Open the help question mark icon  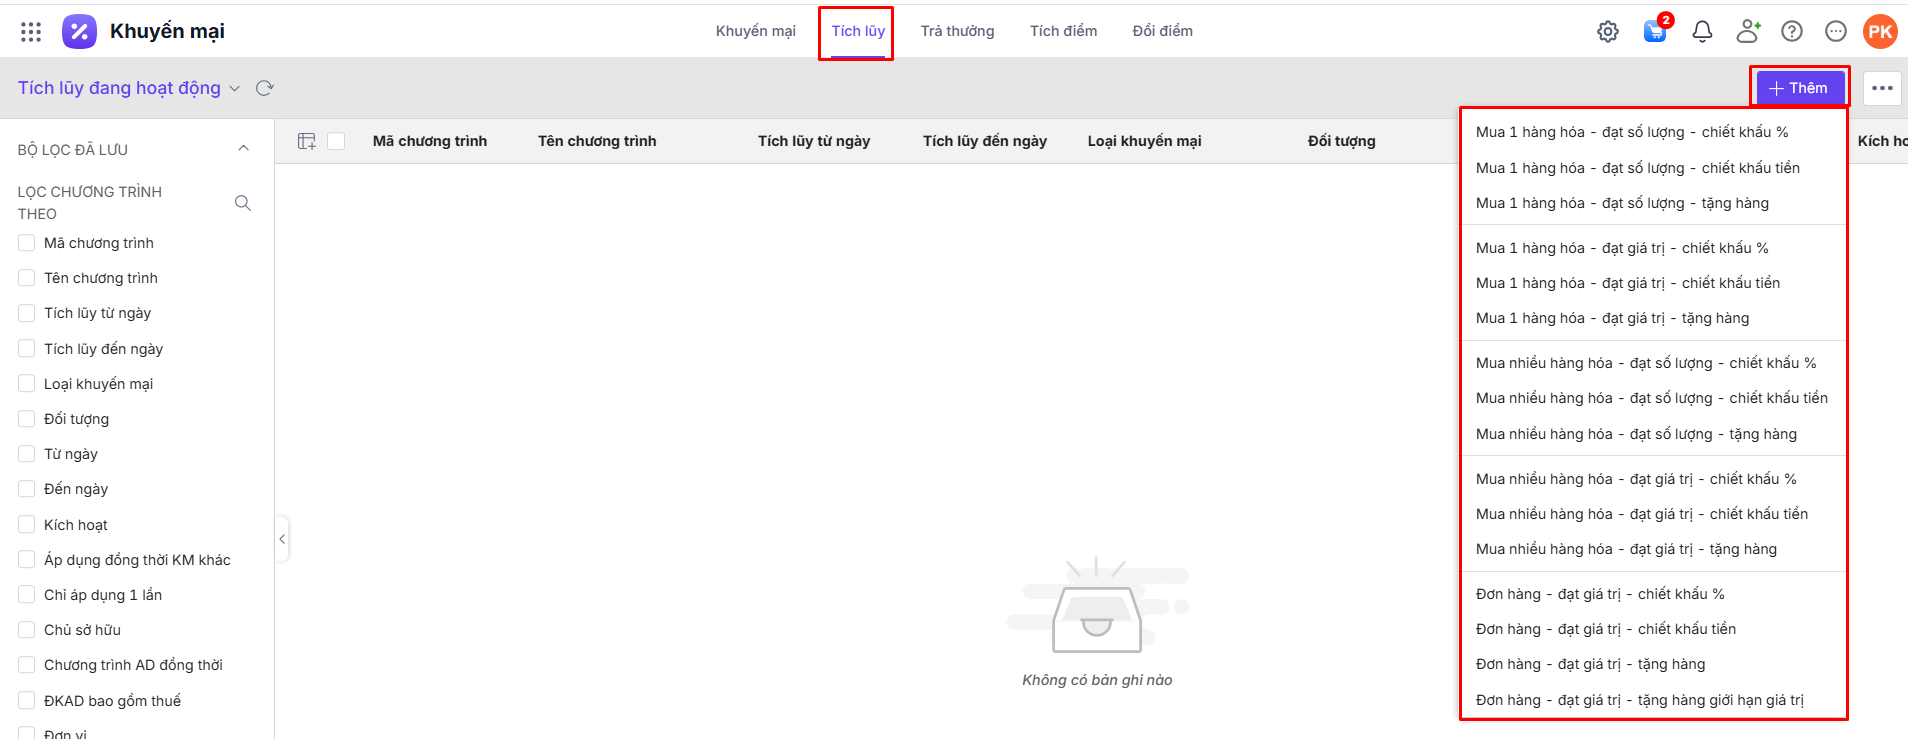[1791, 32]
